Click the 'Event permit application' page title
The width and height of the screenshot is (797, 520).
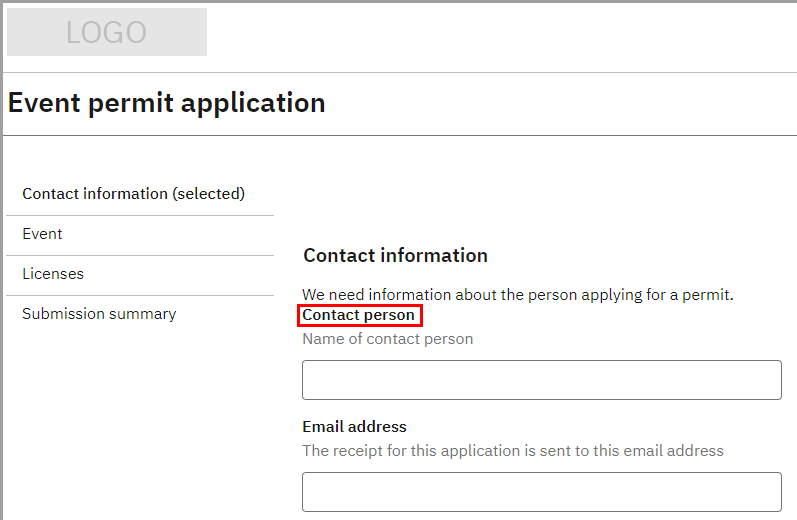(x=166, y=103)
